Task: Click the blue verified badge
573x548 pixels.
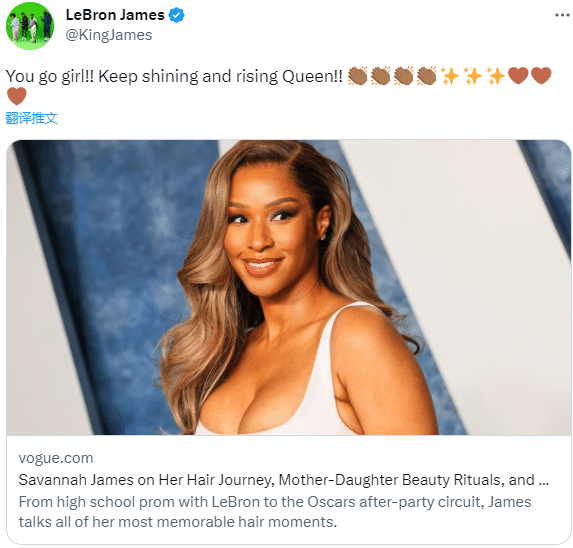Action: 177,15
